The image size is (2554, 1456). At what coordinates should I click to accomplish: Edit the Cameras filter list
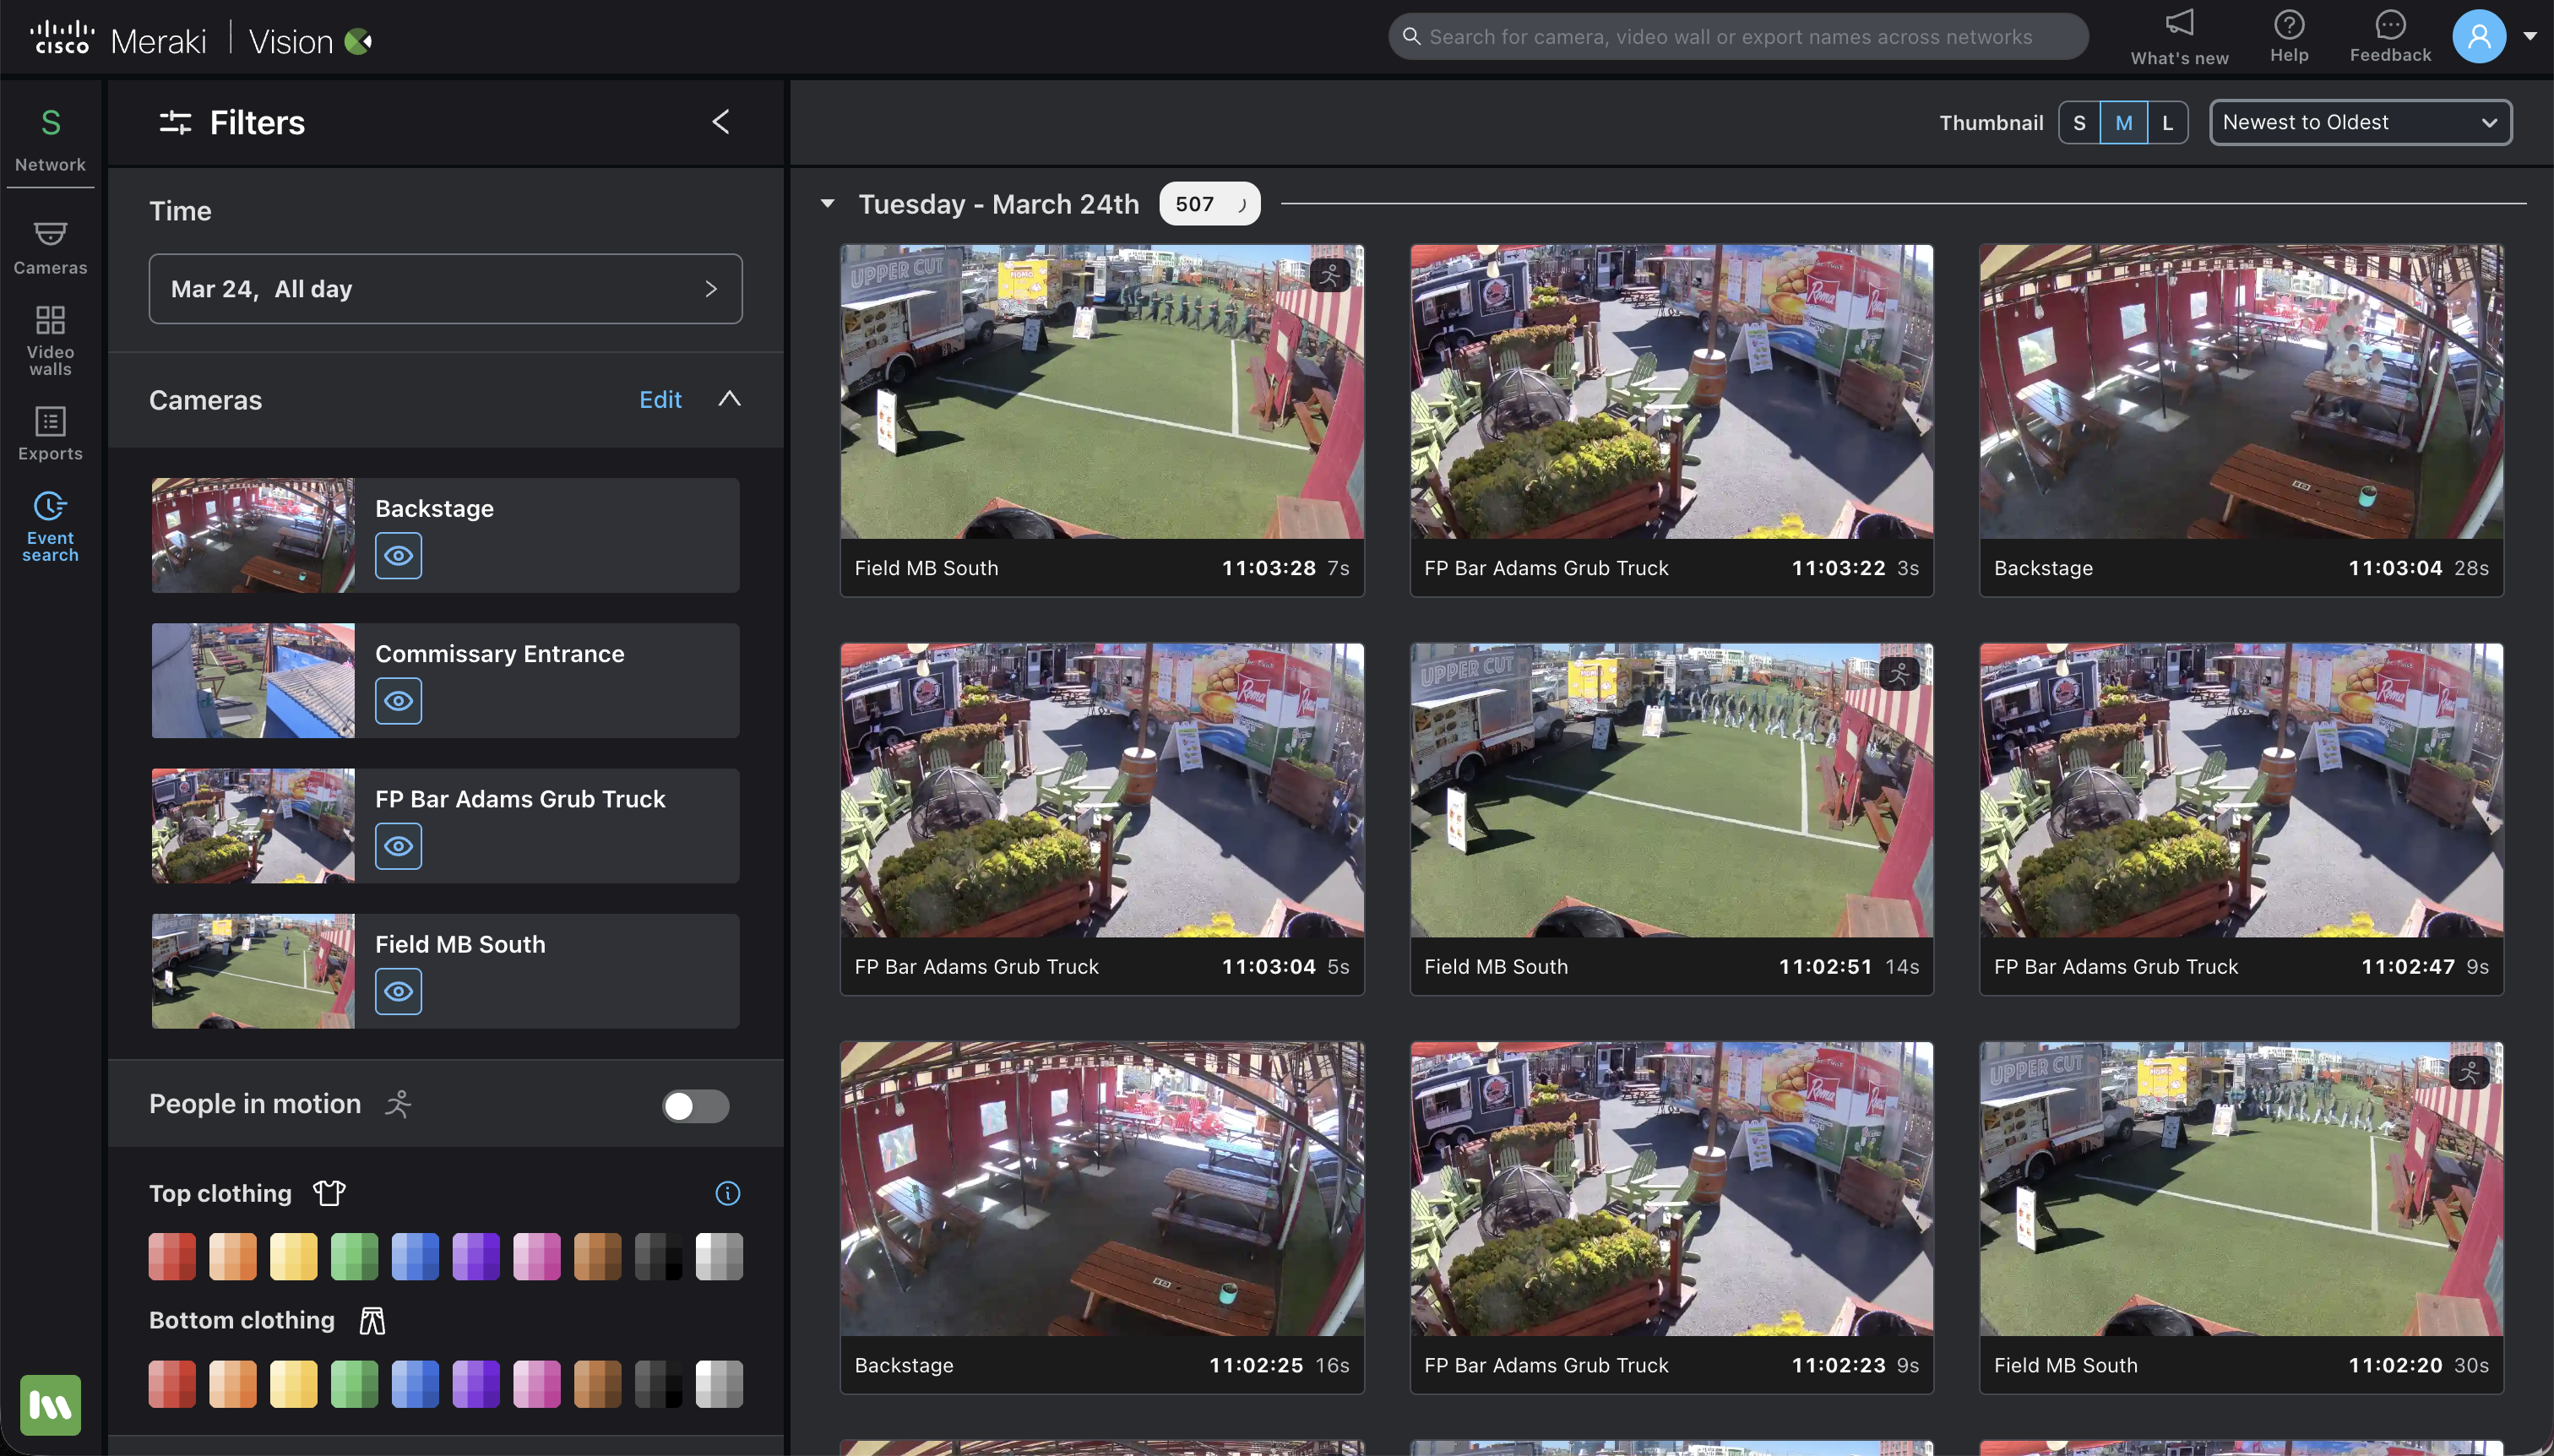[x=660, y=400]
